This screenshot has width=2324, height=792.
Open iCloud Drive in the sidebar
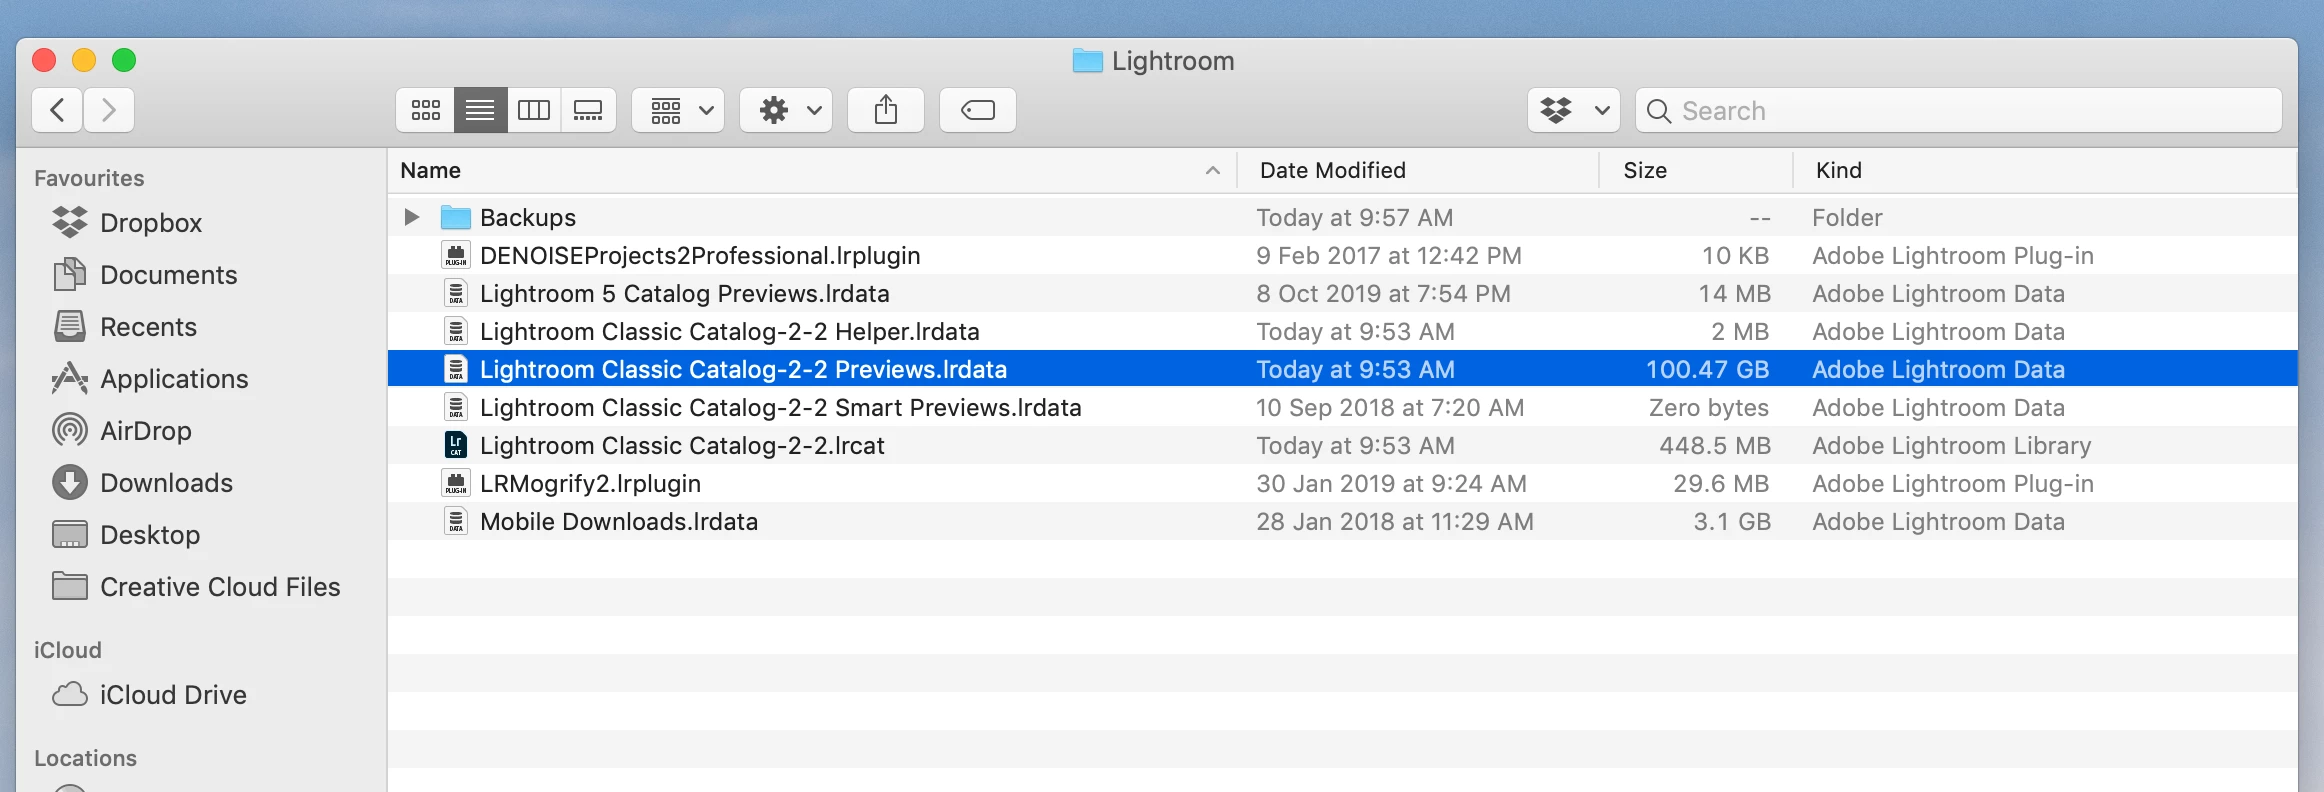point(149,695)
